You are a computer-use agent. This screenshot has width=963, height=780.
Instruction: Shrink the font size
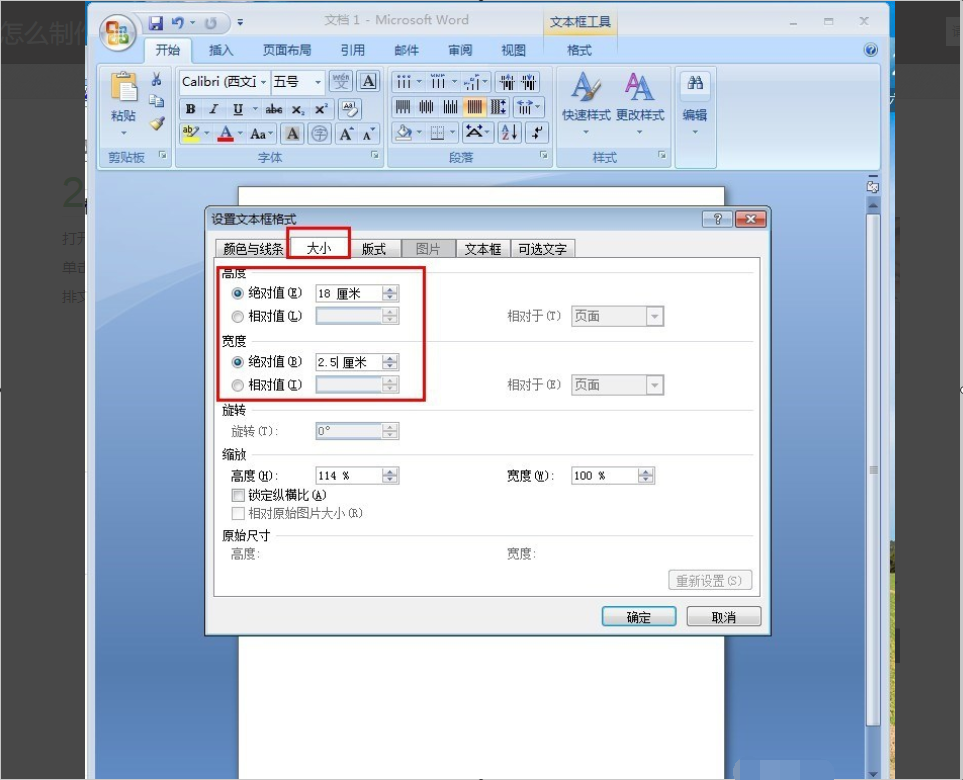pyautogui.click(x=368, y=133)
